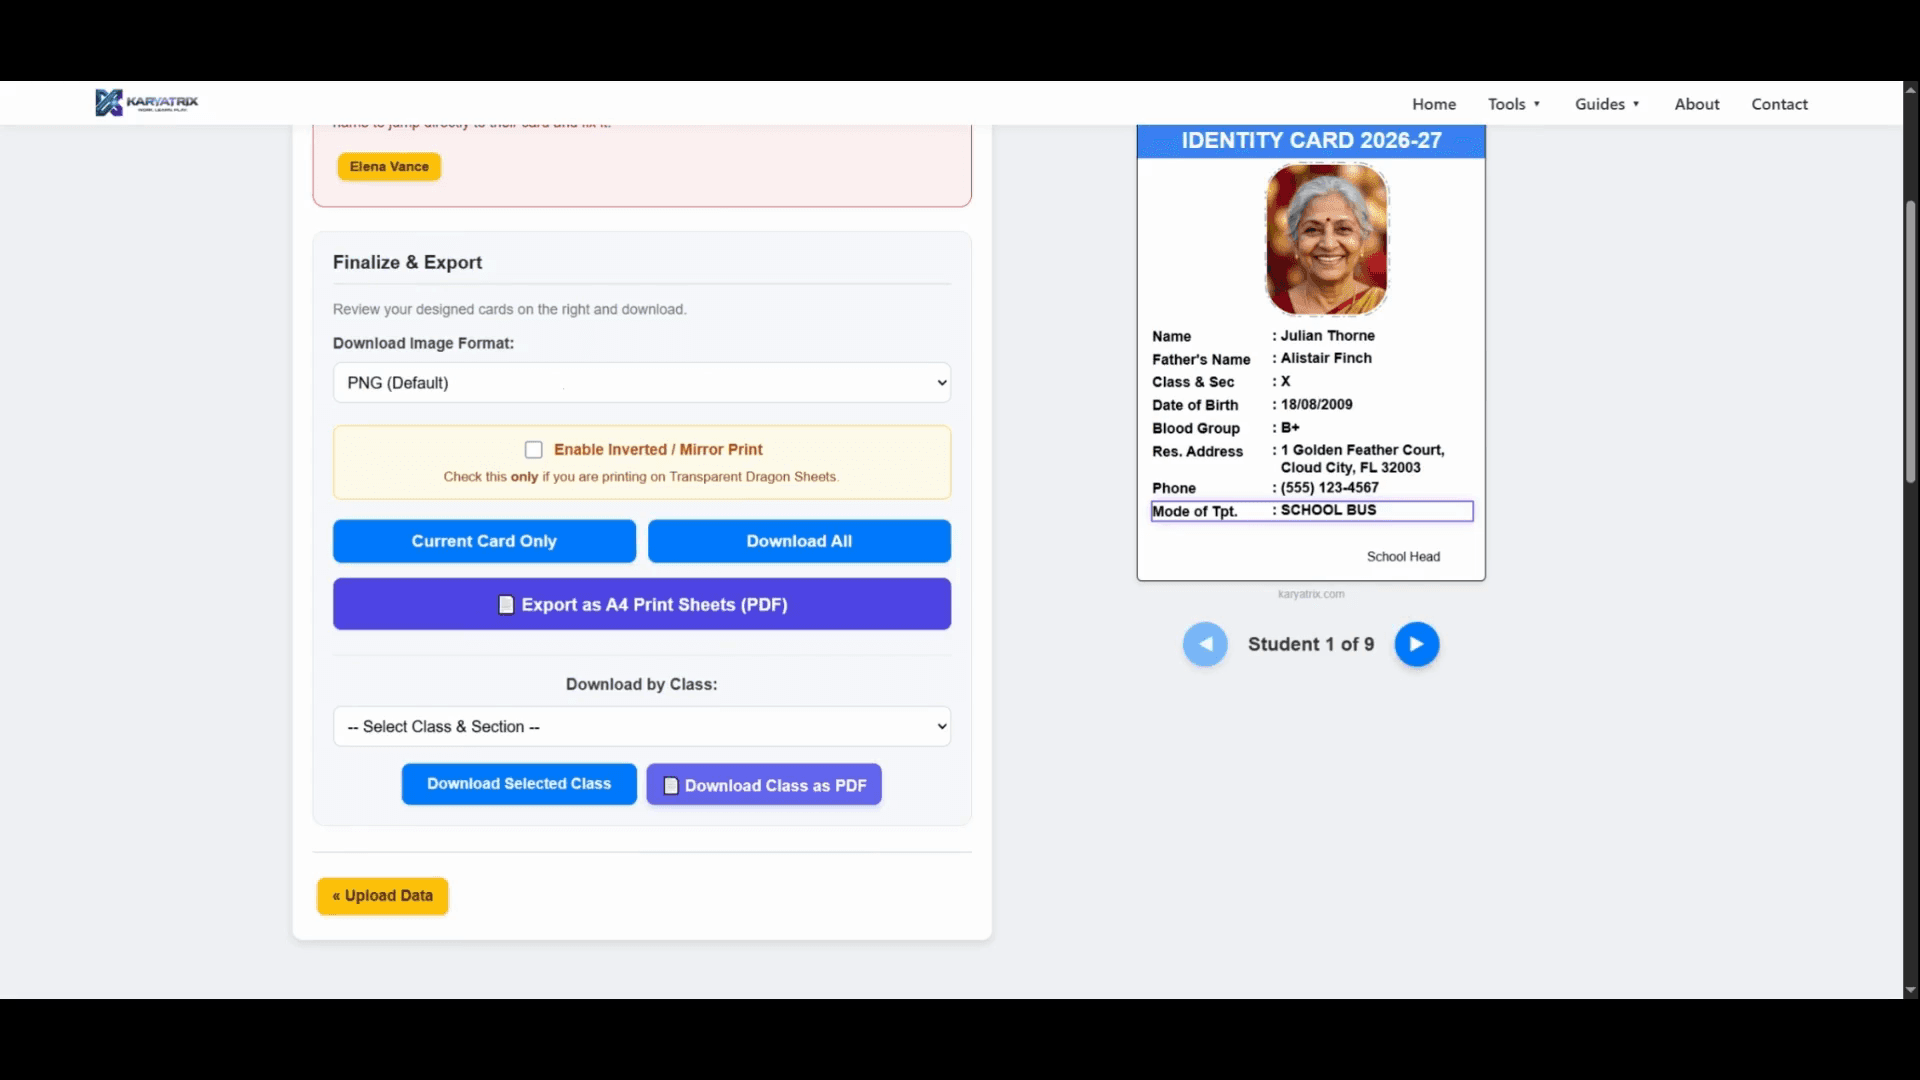
Task: Click Finalize & Export heading
Action: [x=407, y=262]
